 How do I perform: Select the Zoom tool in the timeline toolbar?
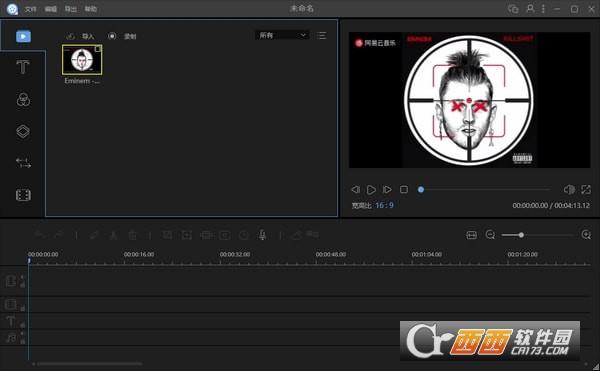187,235
